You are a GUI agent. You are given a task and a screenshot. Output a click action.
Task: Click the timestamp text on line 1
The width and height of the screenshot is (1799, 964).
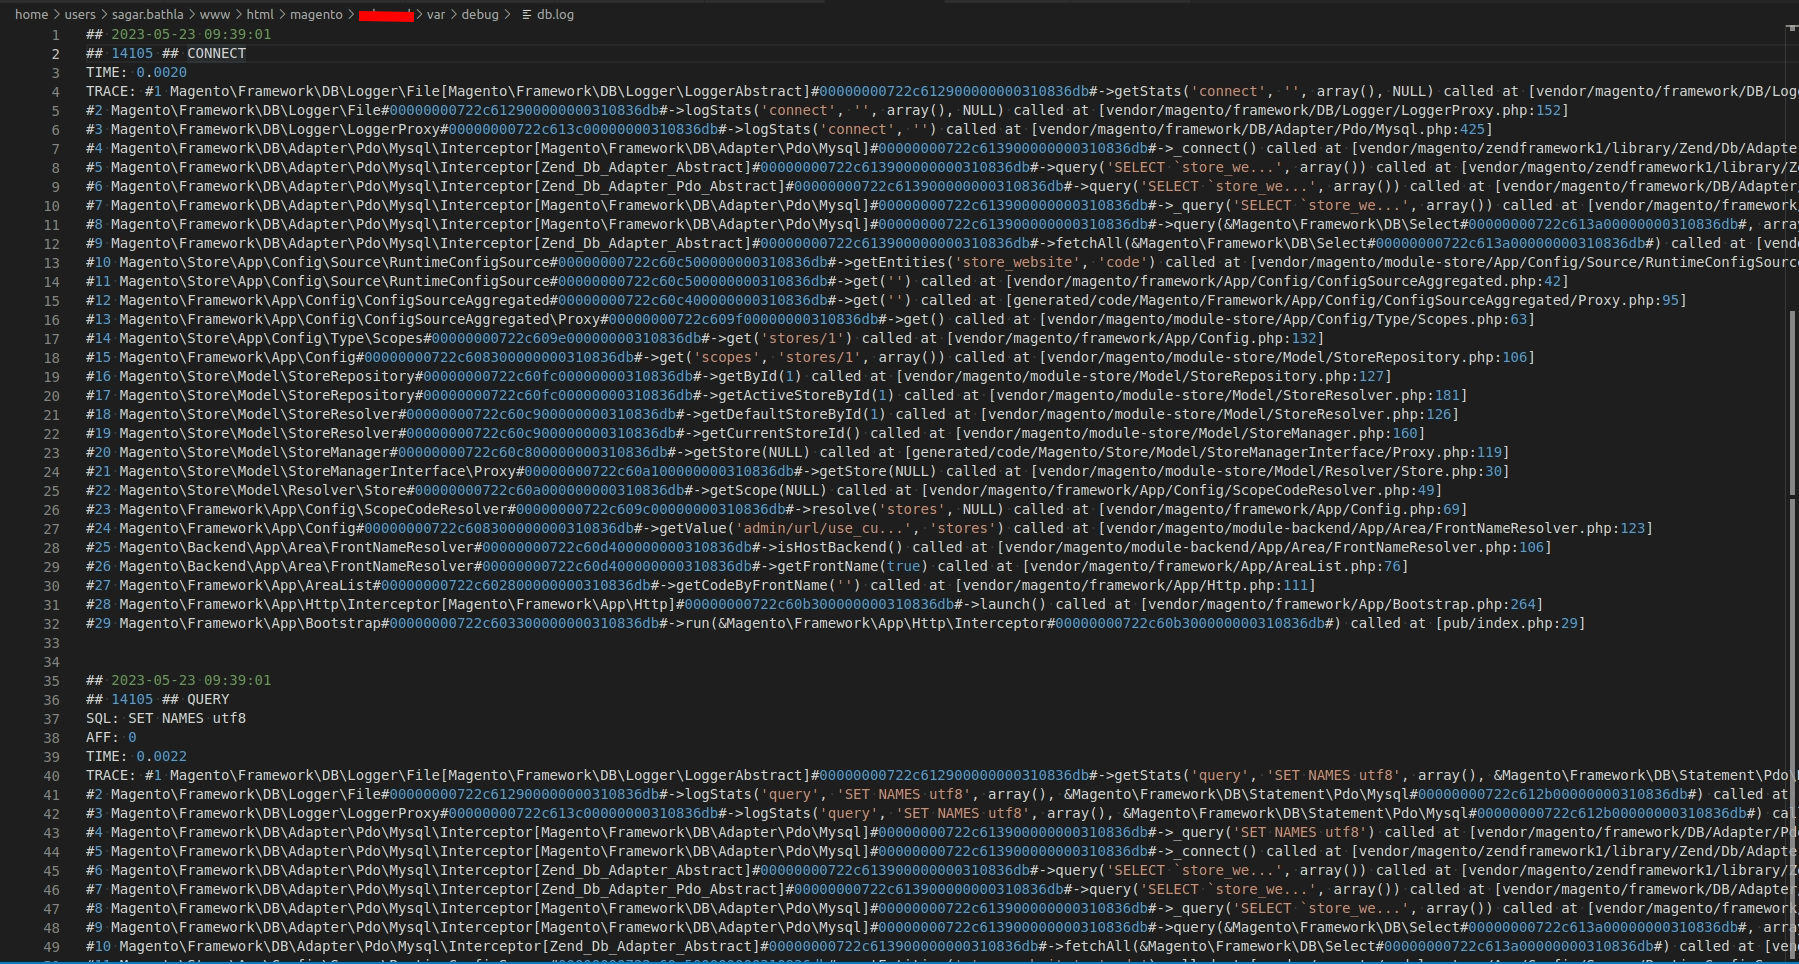coord(191,34)
